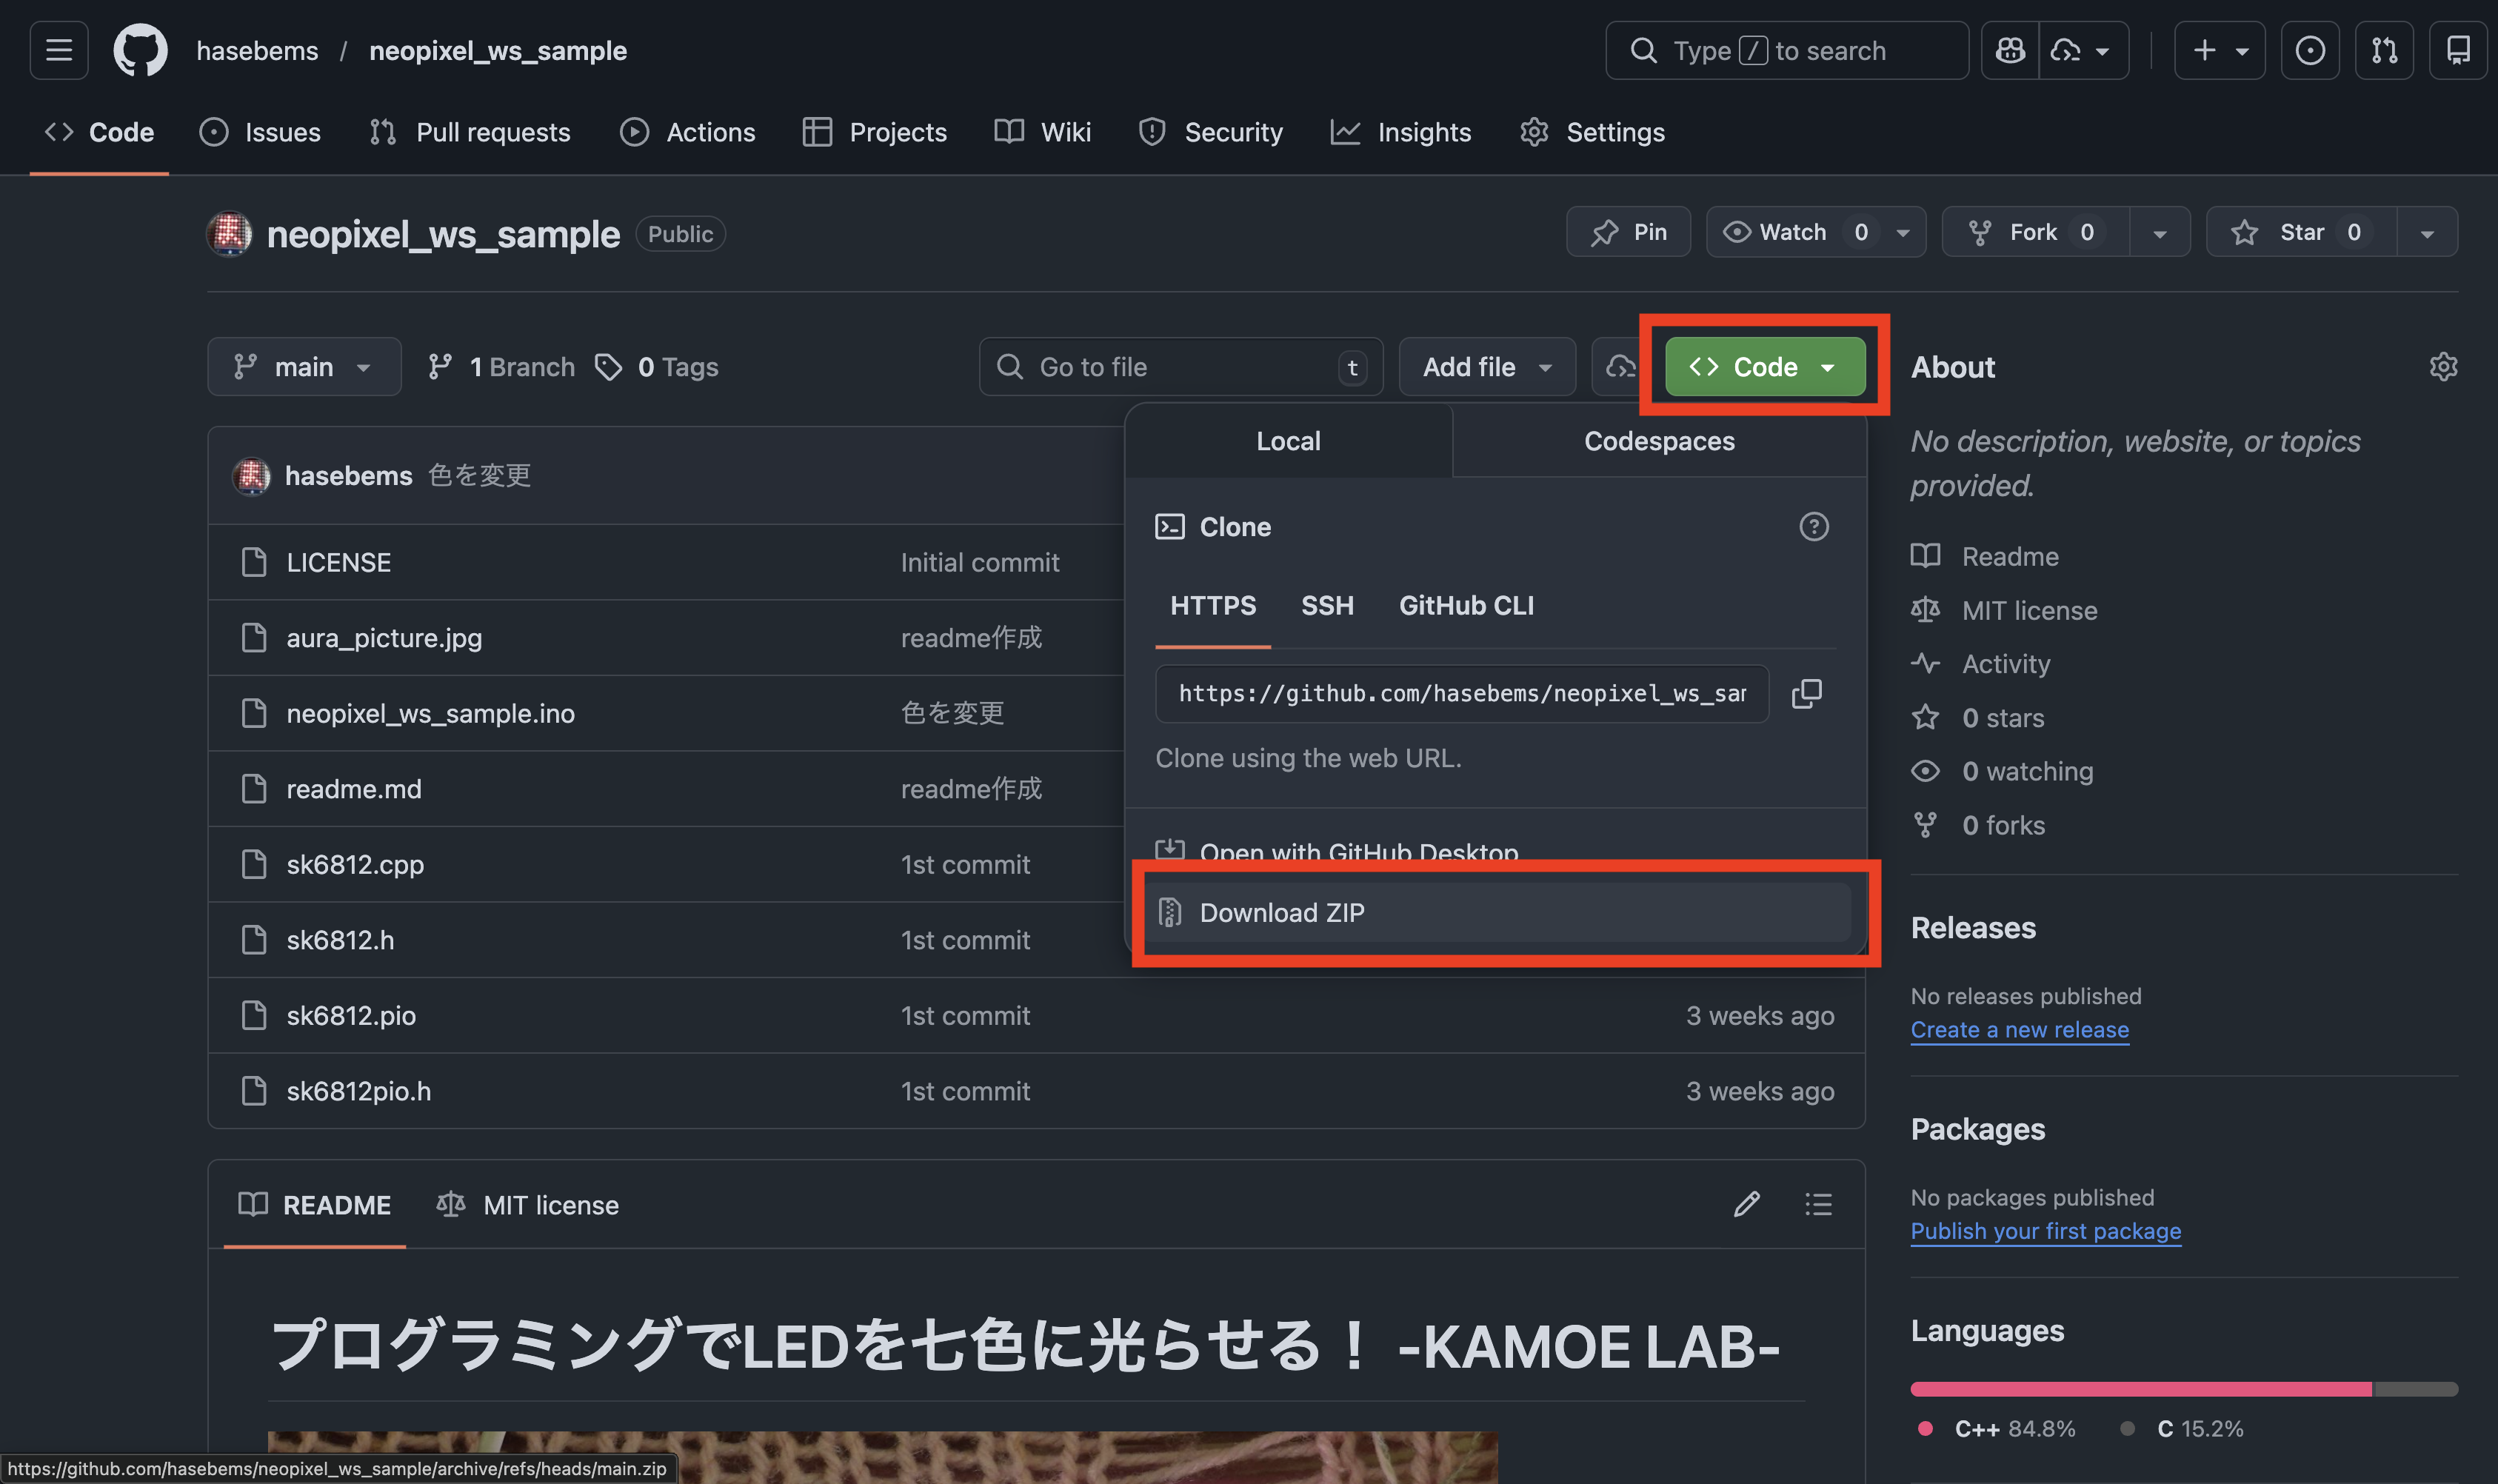The width and height of the screenshot is (2498, 1484).
Task: Select the SSH clone tab
Action: (1327, 605)
